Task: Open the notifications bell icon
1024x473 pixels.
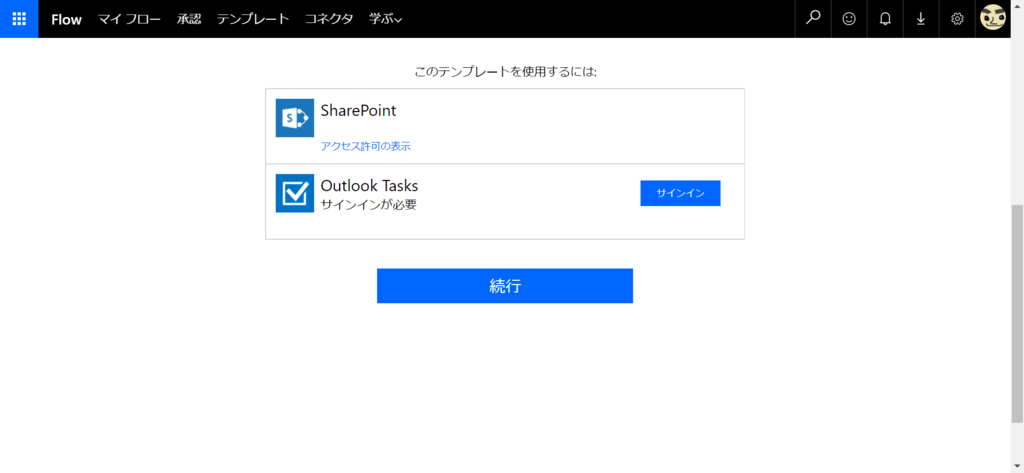Action: click(885, 19)
